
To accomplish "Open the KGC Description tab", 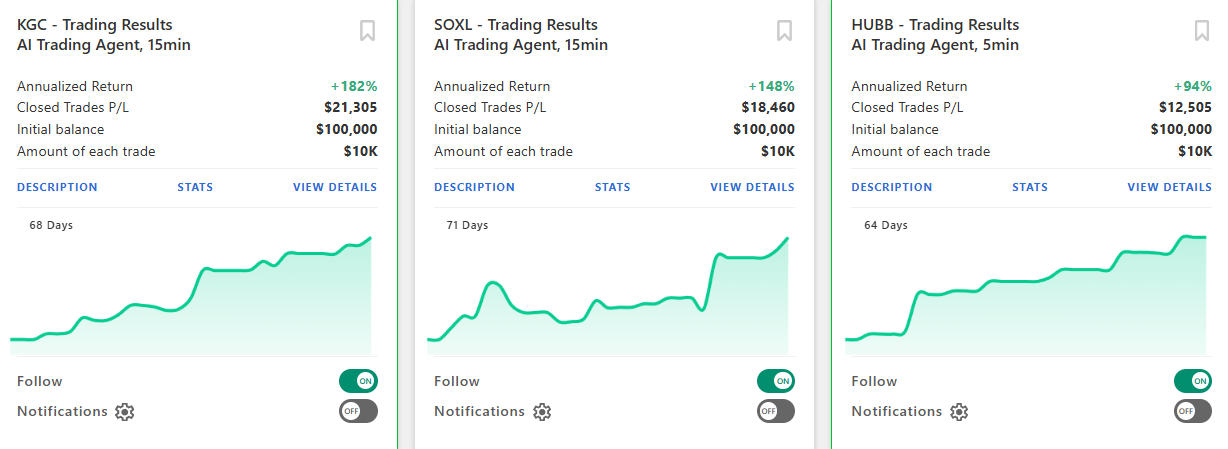I will tap(57, 187).
